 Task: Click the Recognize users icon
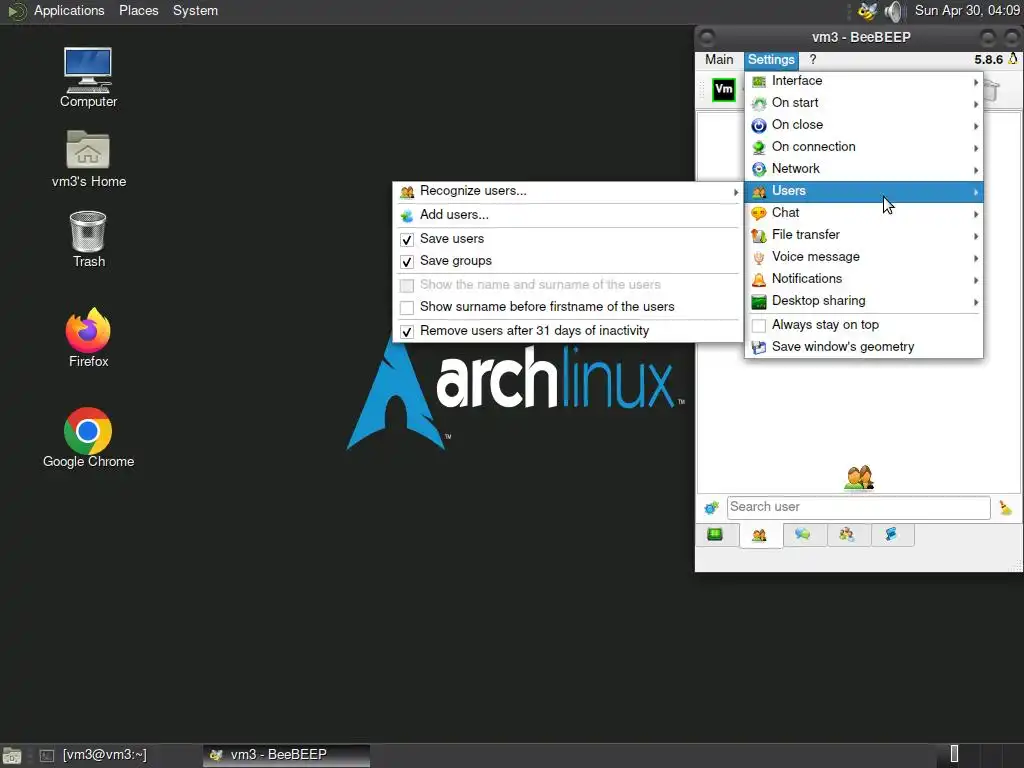(x=407, y=192)
